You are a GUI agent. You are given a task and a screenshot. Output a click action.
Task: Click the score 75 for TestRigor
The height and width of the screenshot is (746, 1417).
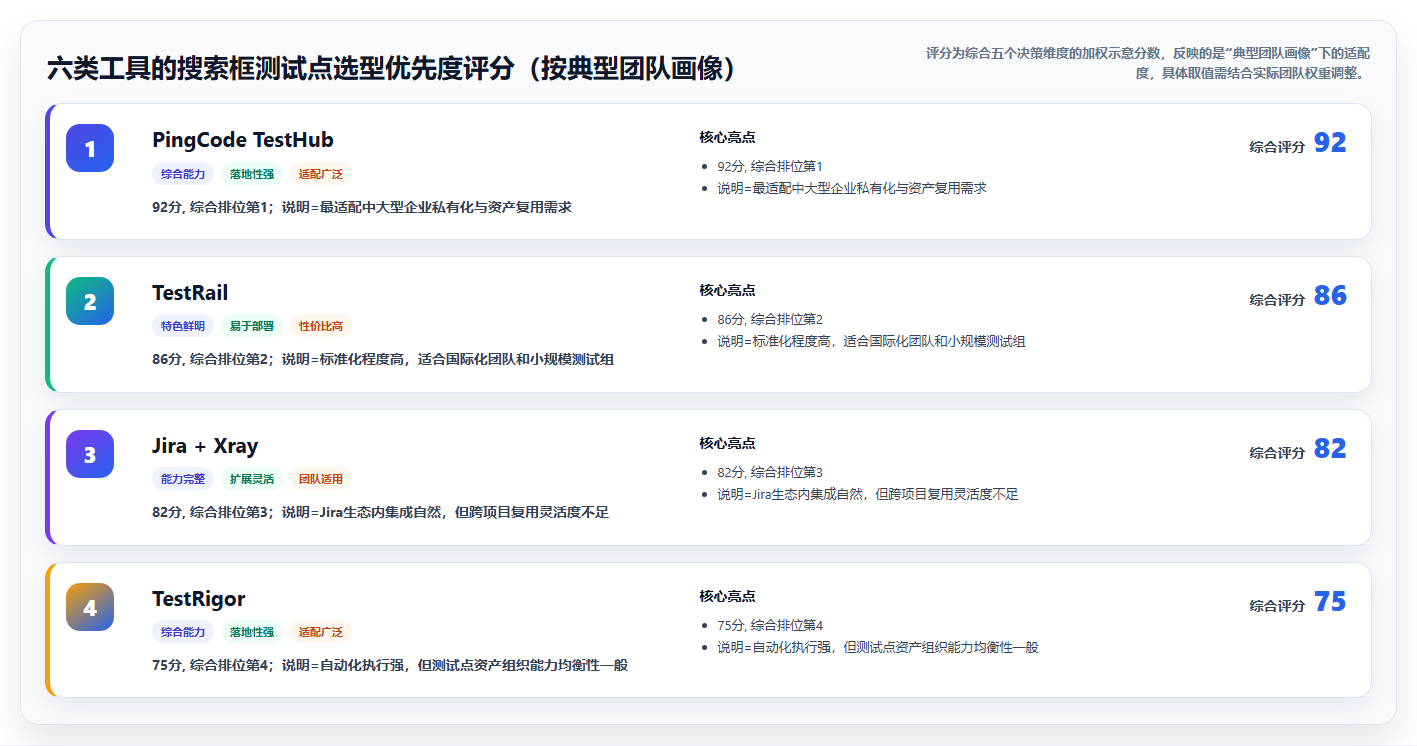[x=1330, y=602]
